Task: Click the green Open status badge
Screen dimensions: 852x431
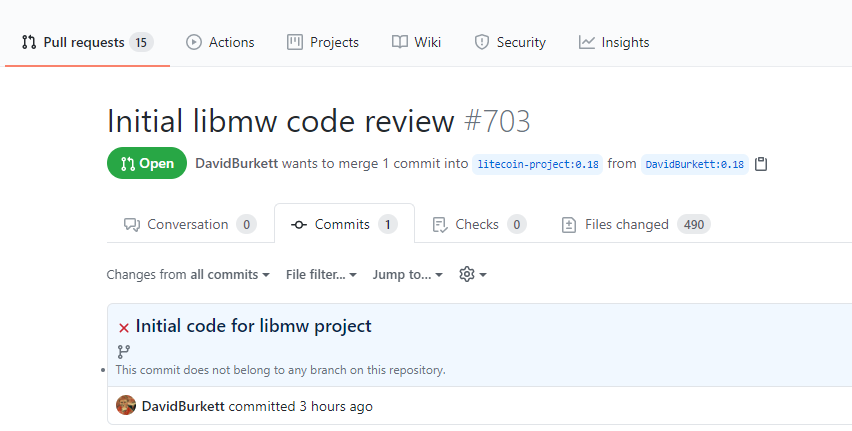Action: [x=147, y=163]
